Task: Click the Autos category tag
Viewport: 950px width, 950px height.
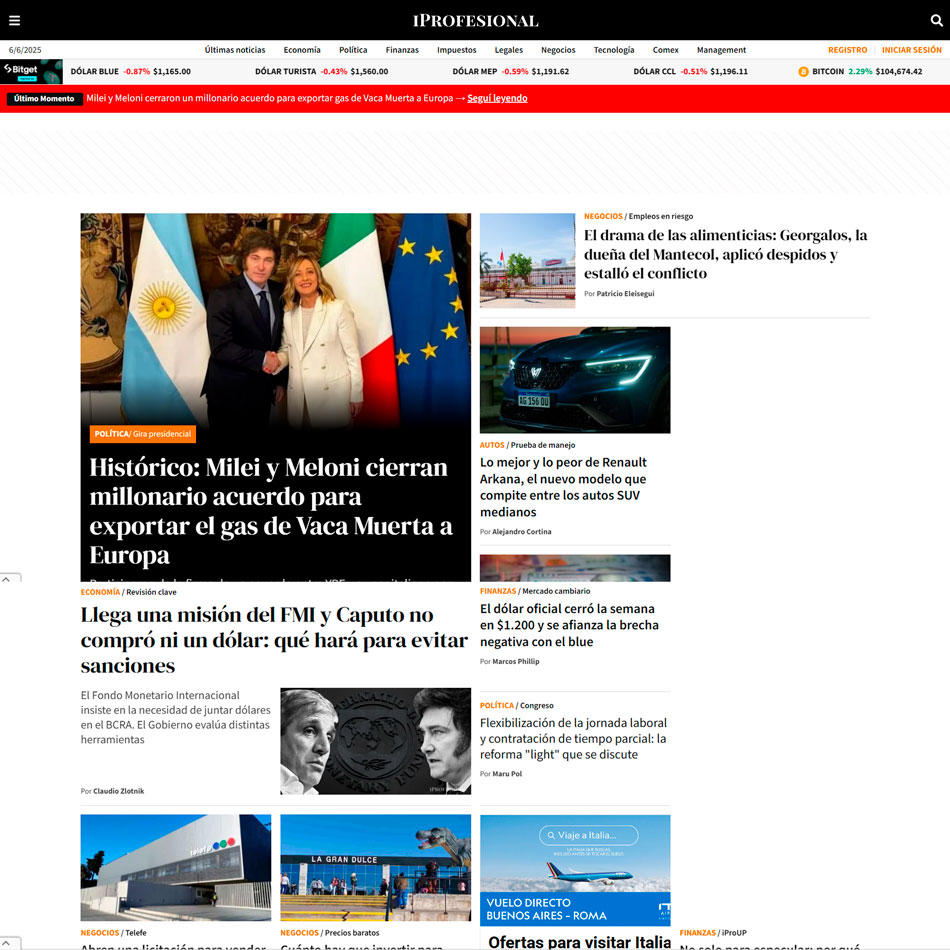Action: 492,445
